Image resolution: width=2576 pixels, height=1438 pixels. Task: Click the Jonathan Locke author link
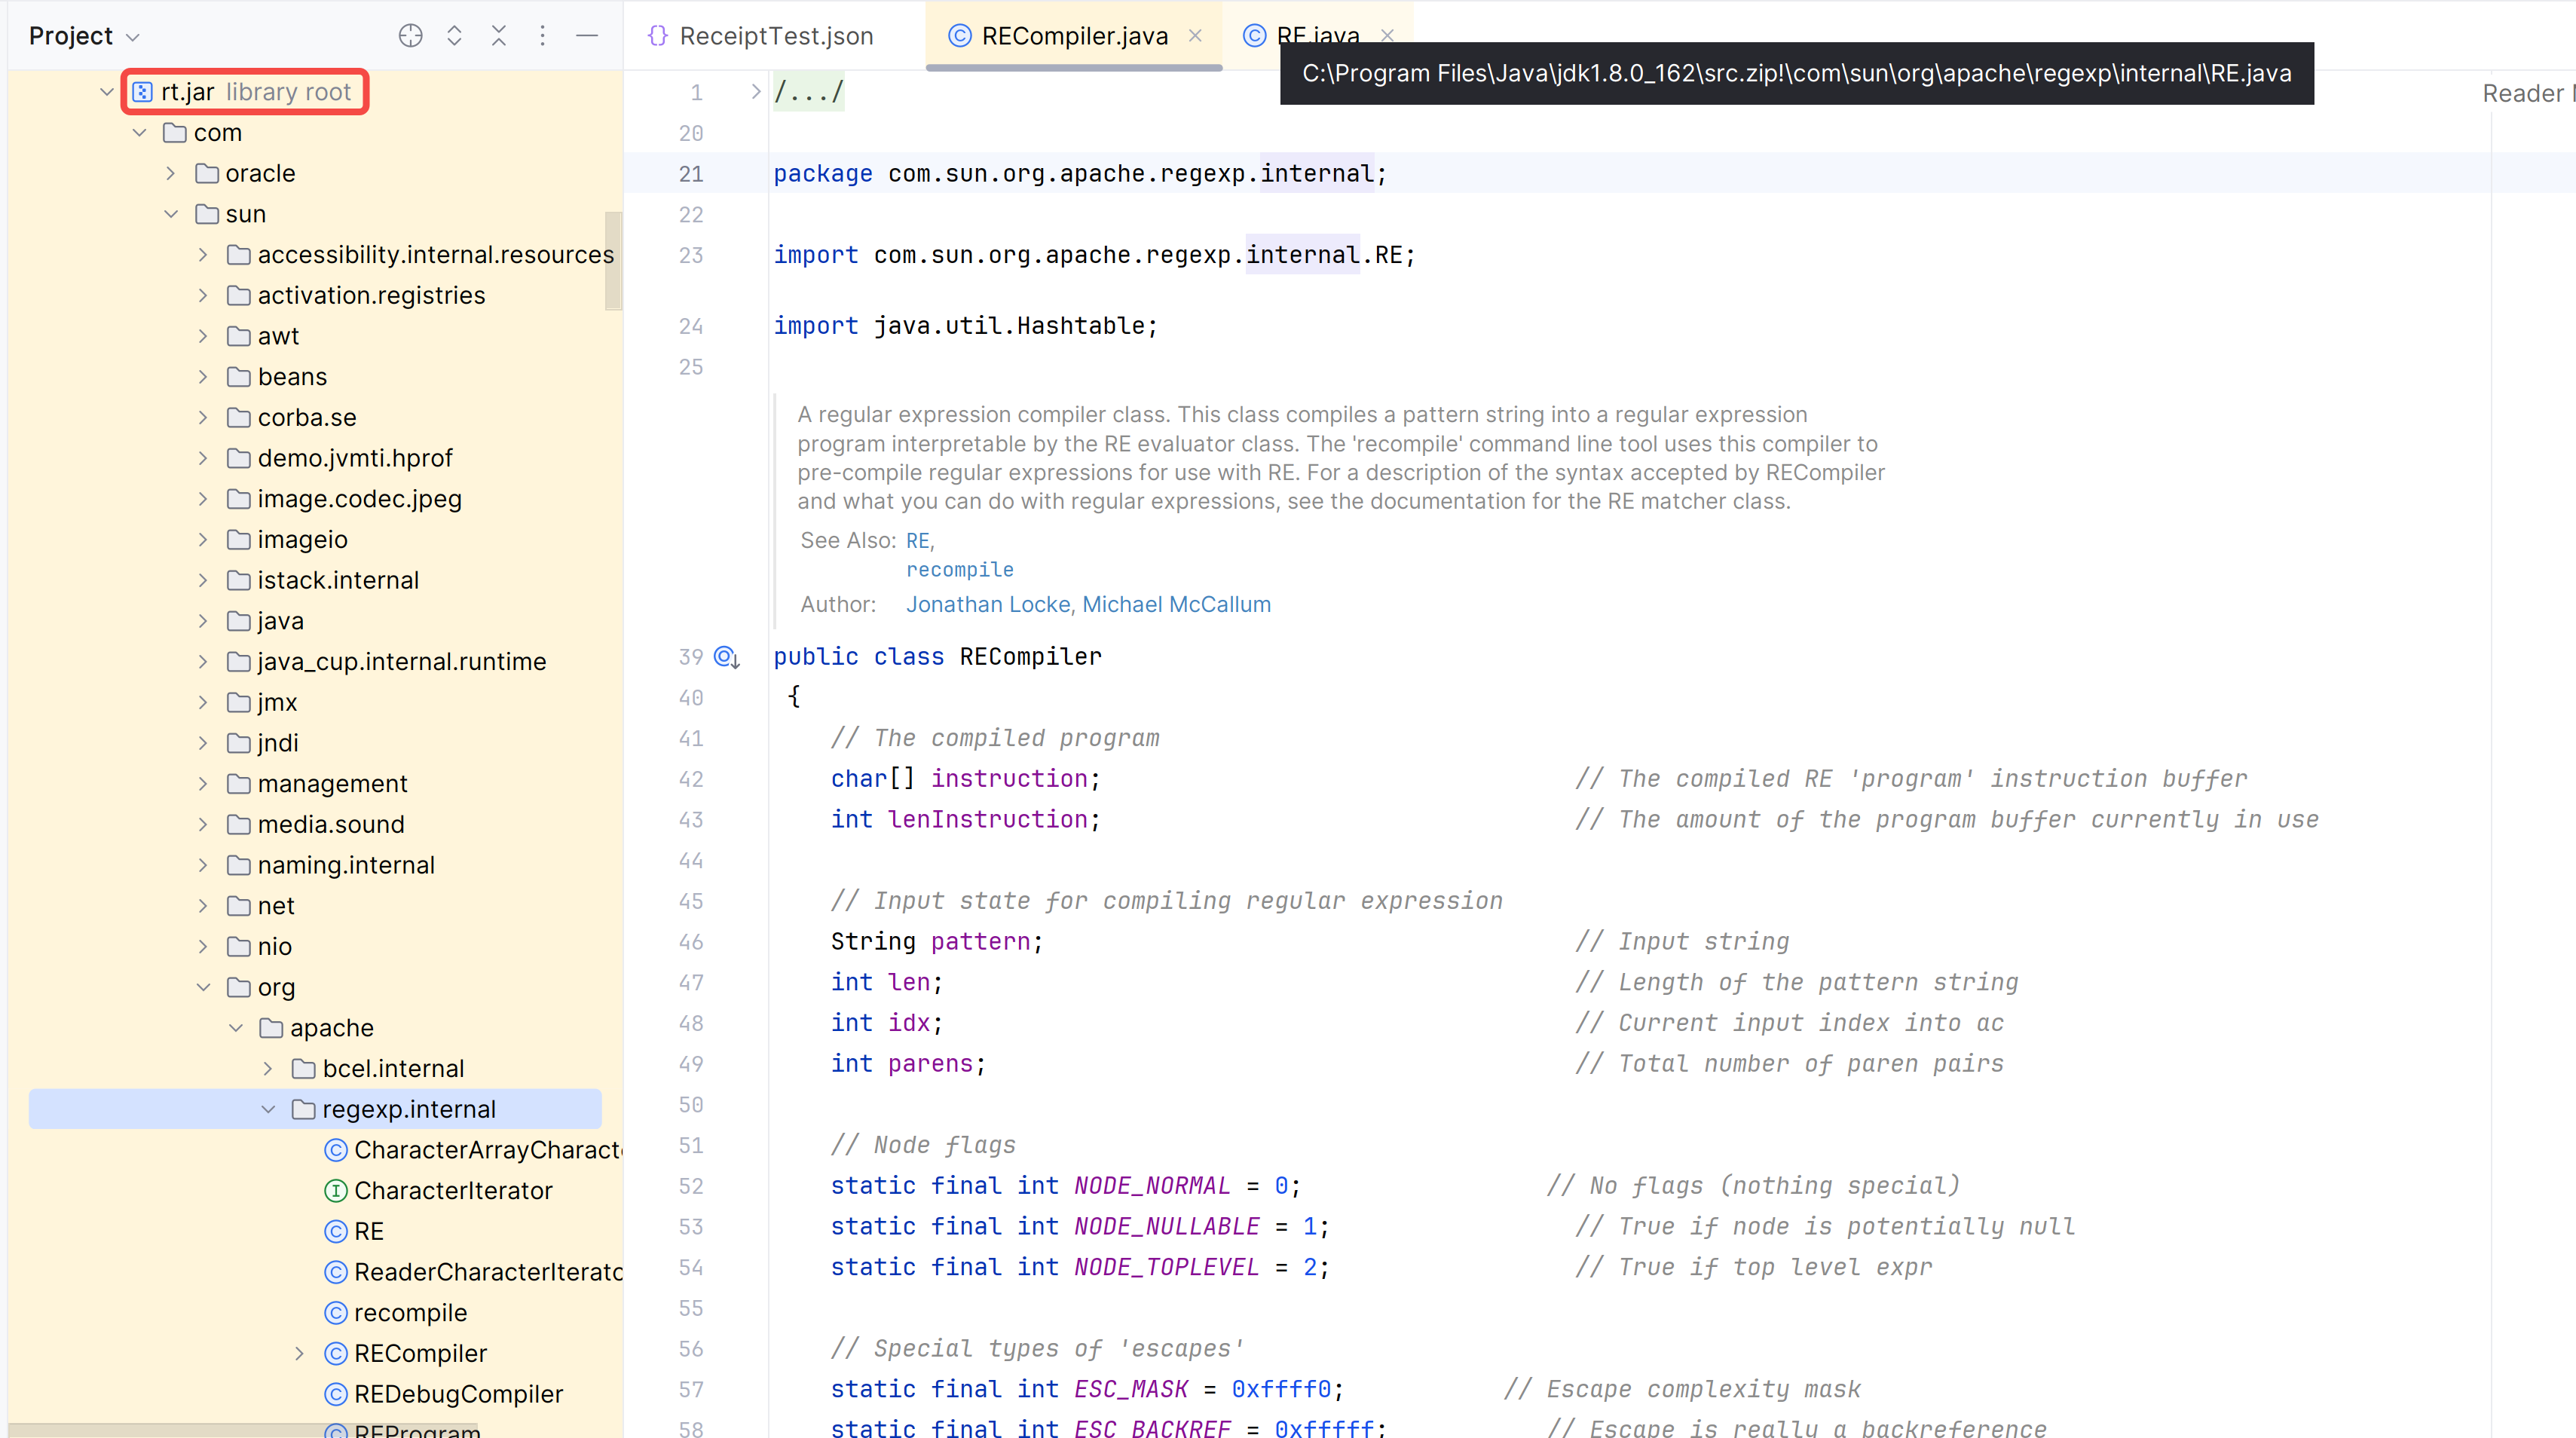tap(986, 605)
